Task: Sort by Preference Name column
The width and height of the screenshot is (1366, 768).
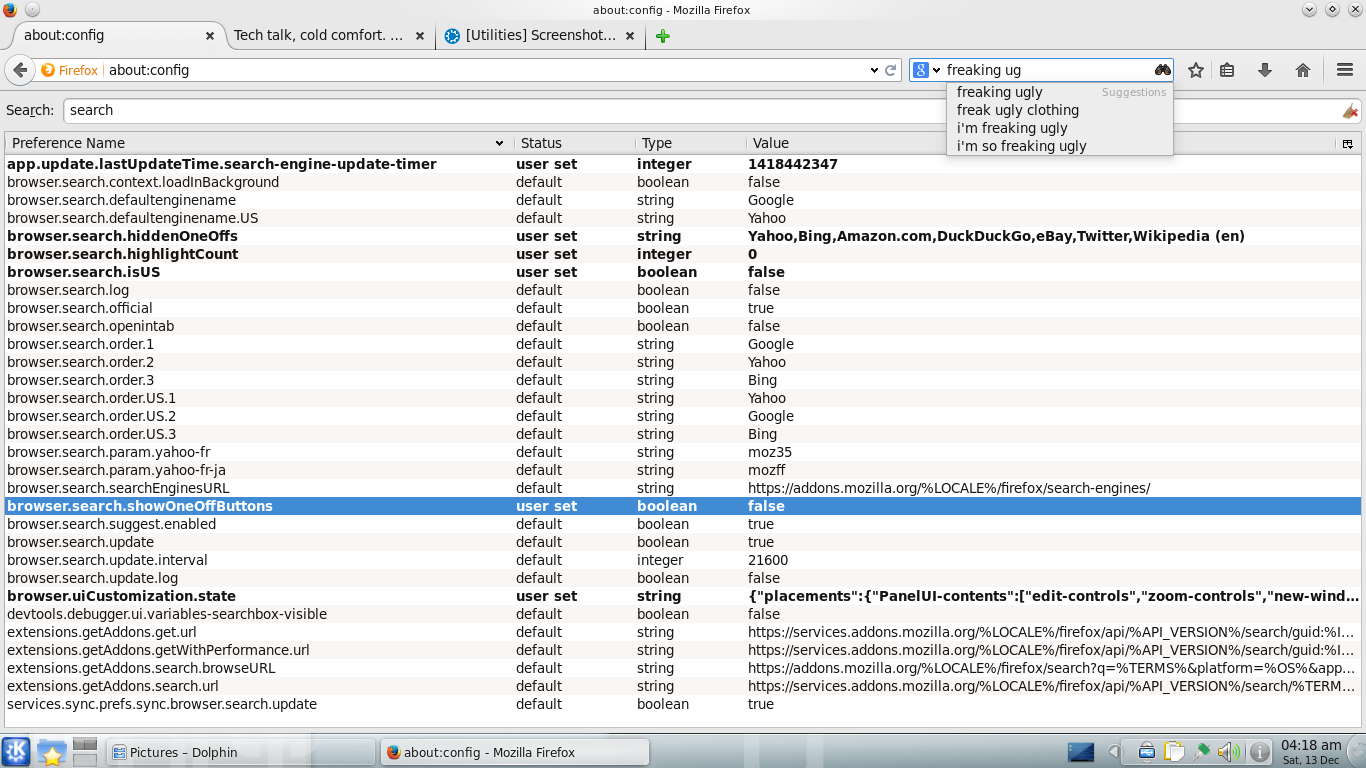Action: pos(259,143)
